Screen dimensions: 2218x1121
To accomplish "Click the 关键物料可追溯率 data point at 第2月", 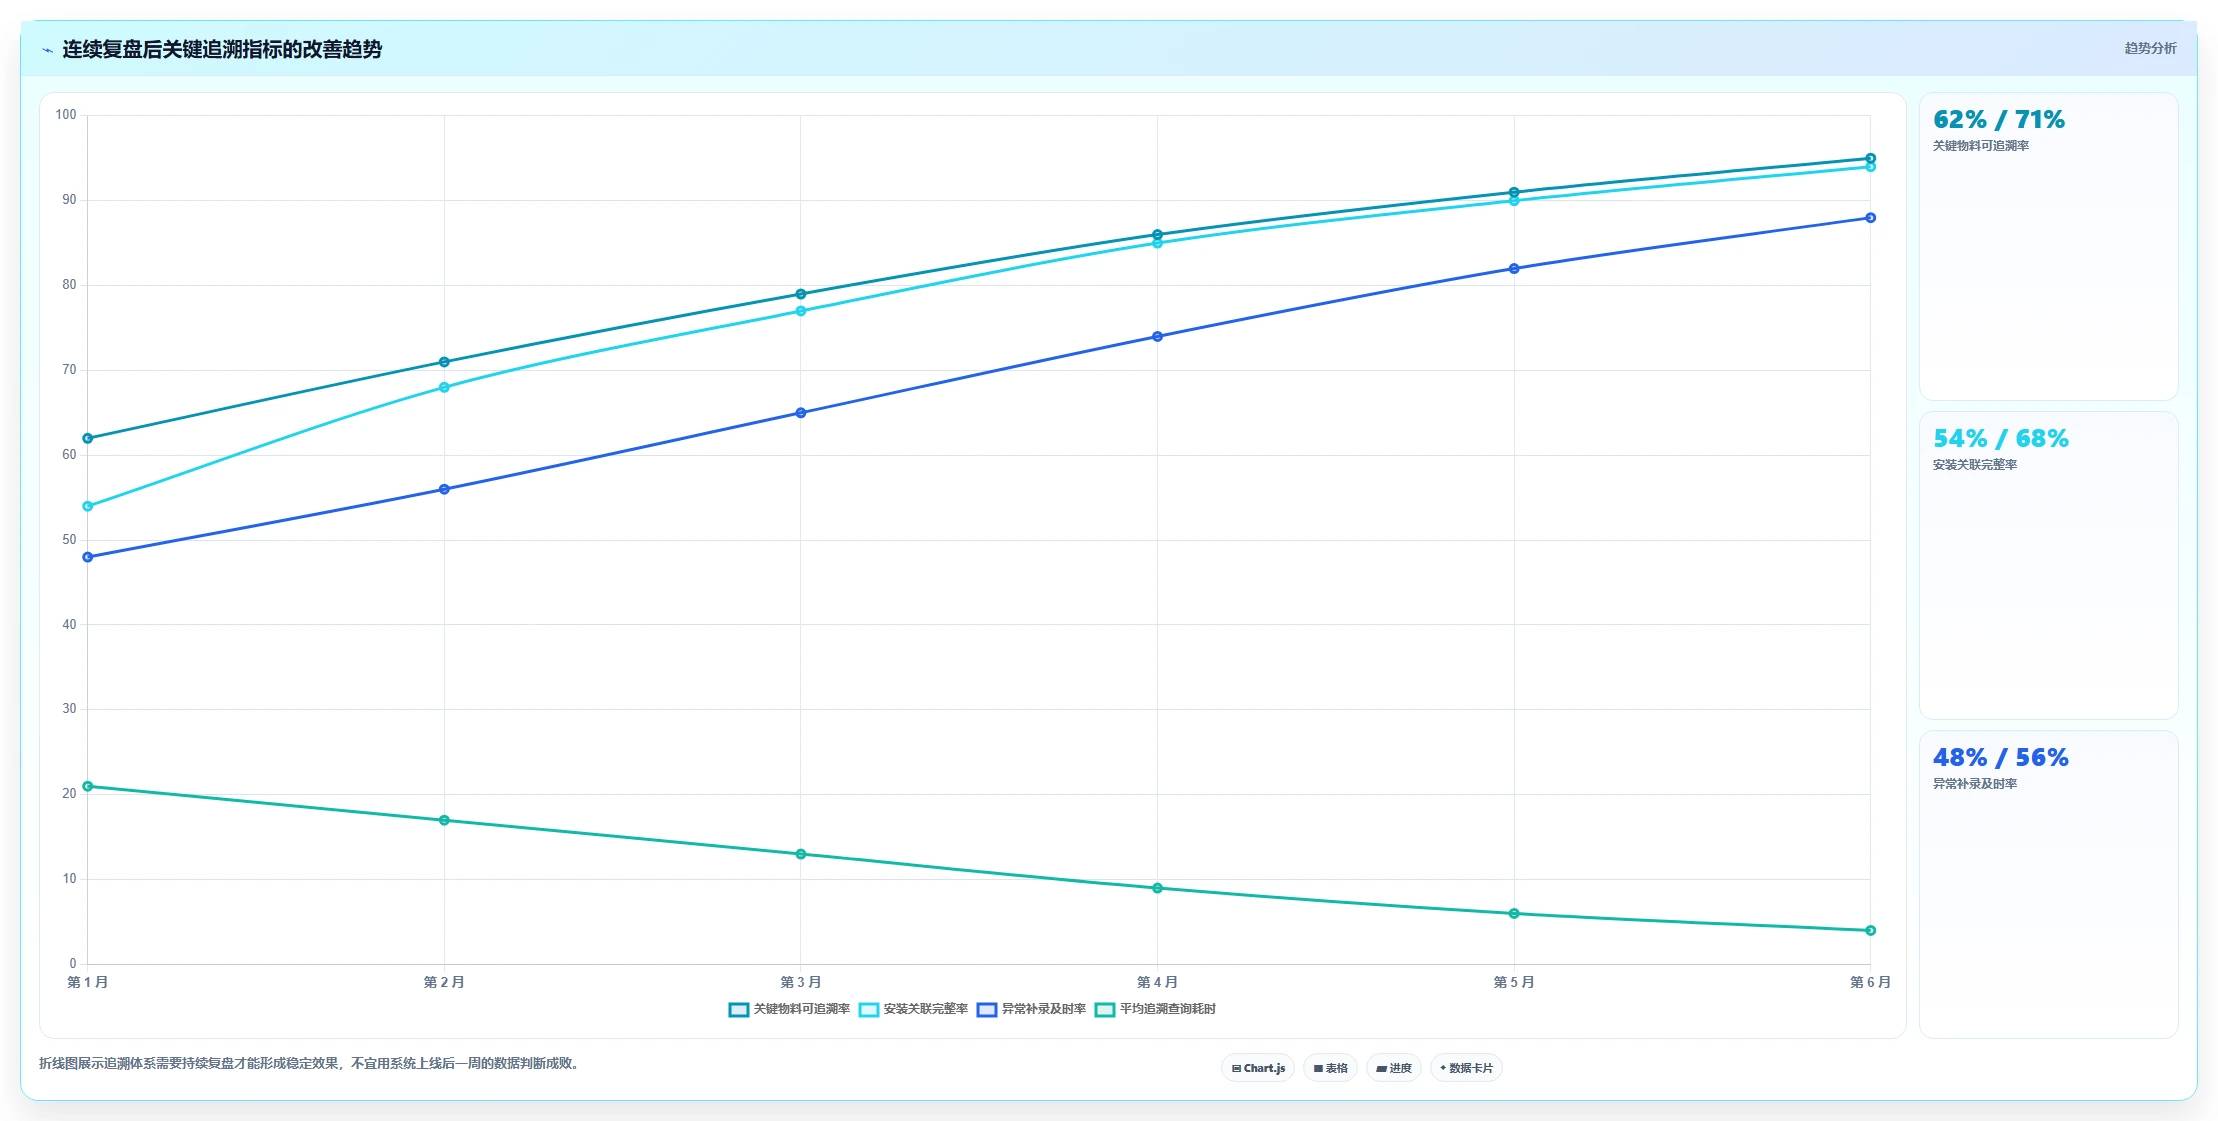I will (x=444, y=362).
